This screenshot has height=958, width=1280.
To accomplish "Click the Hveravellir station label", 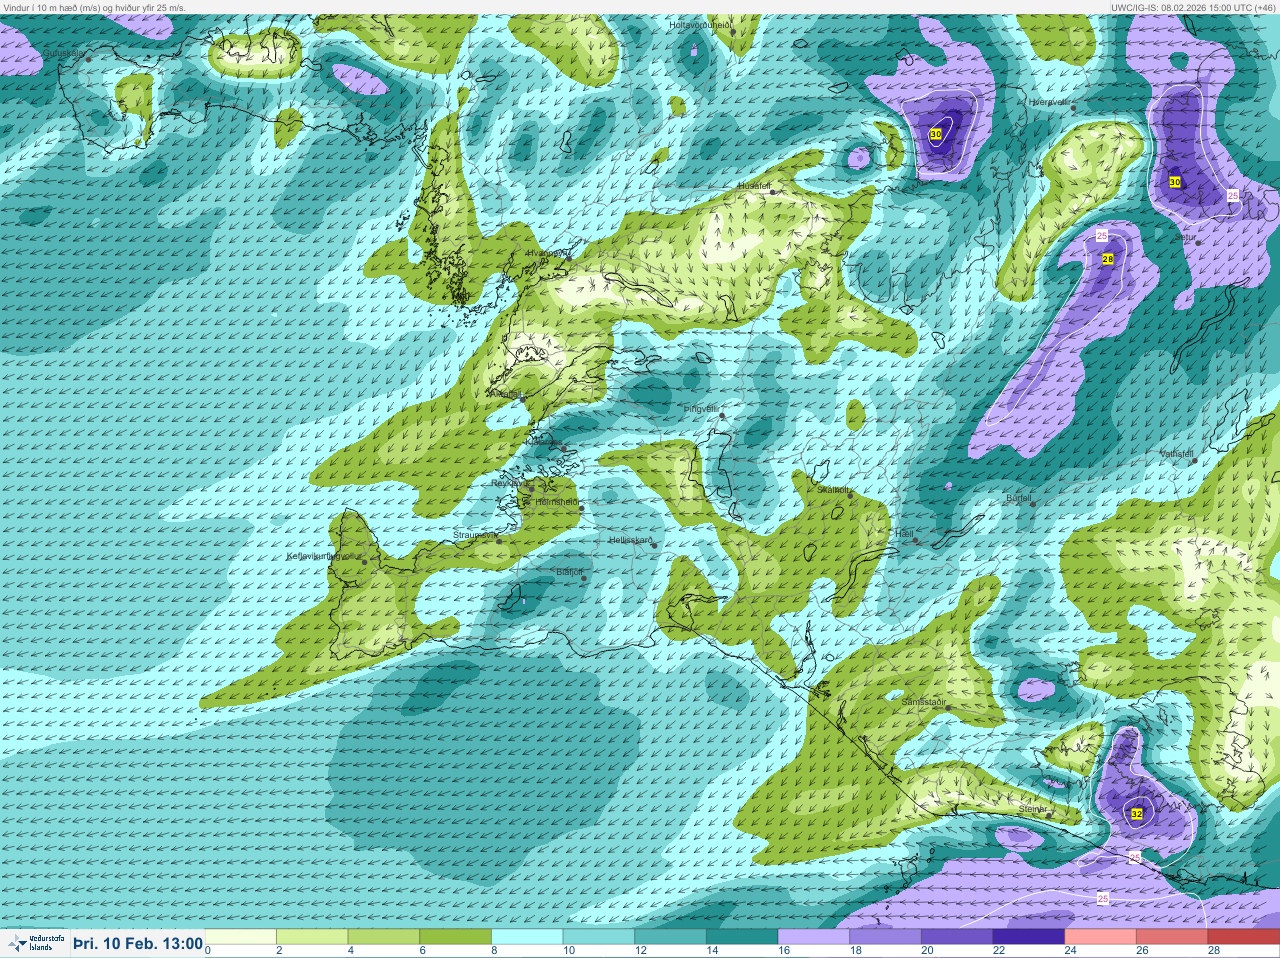I will [x=1049, y=102].
